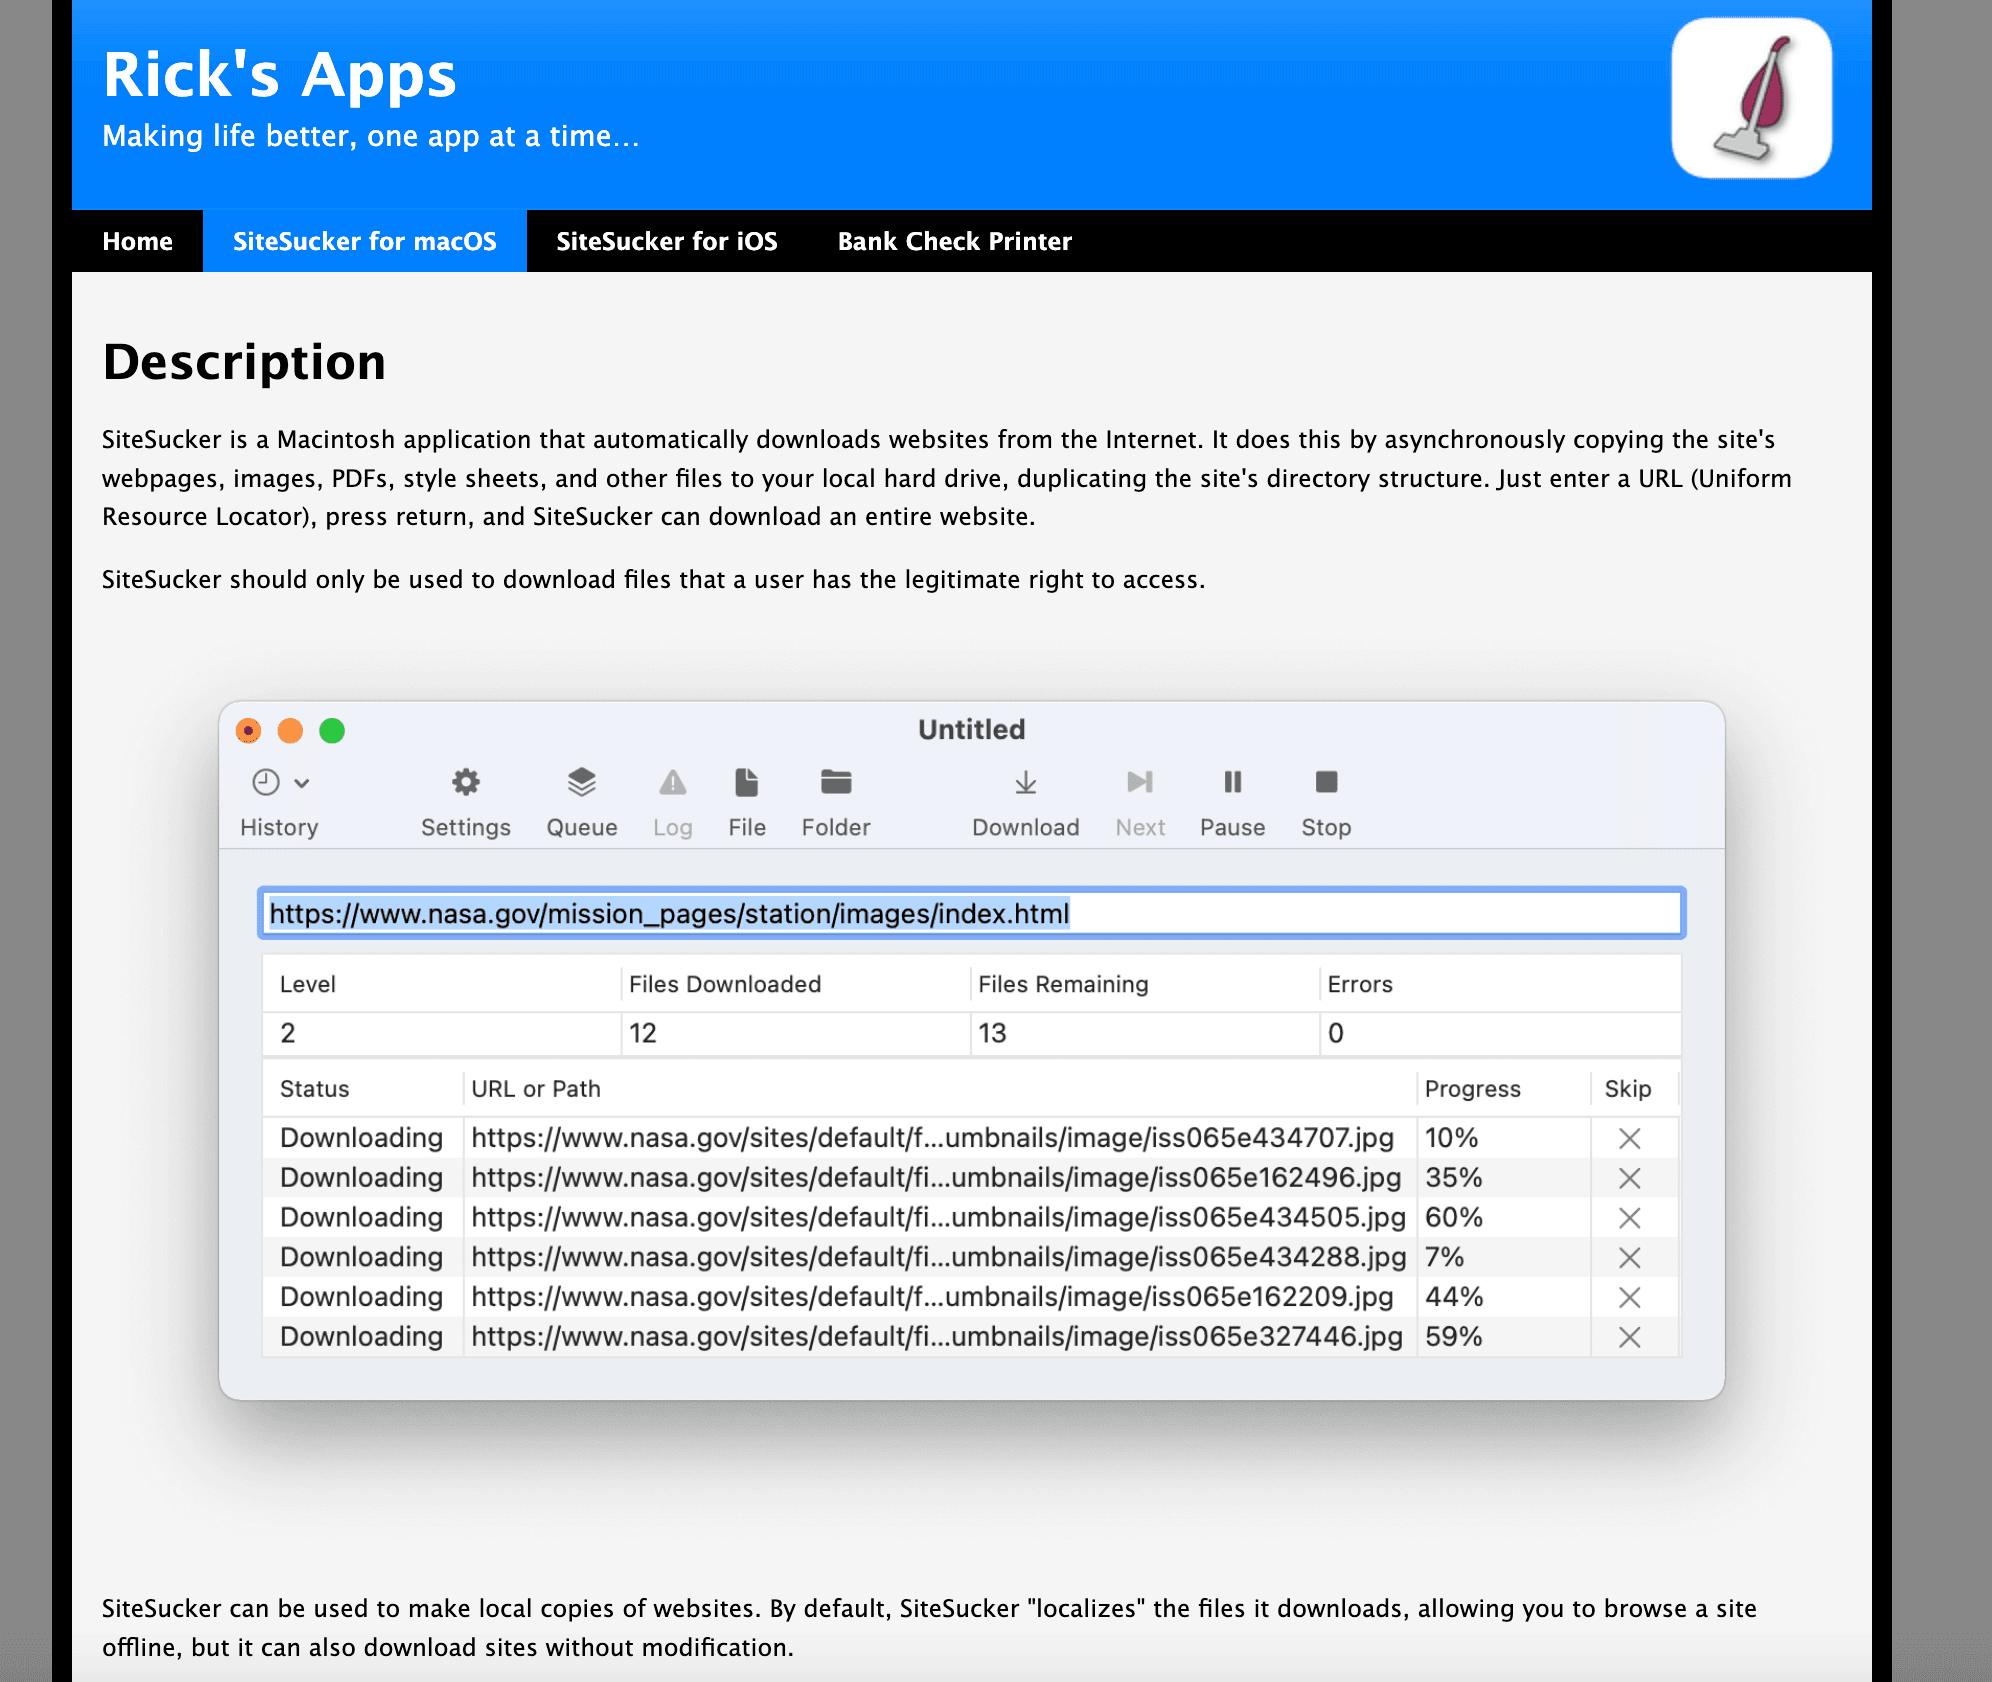This screenshot has height=1682, width=1992.
Task: Click the History clock icon
Action: pos(266,782)
